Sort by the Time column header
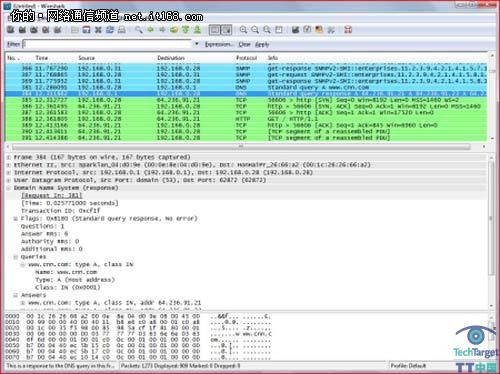This screenshot has height=374, width=500. [42, 58]
